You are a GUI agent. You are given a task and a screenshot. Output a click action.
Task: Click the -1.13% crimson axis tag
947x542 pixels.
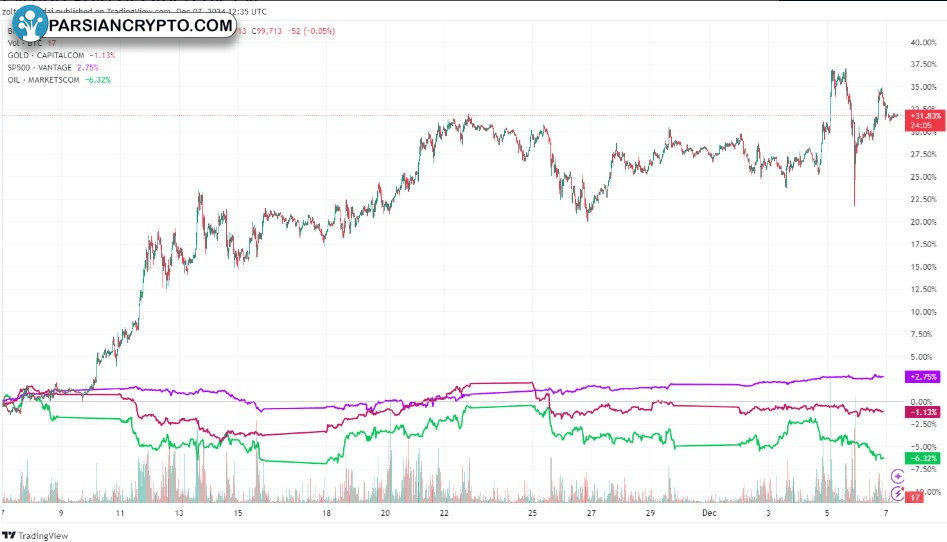[x=922, y=412]
